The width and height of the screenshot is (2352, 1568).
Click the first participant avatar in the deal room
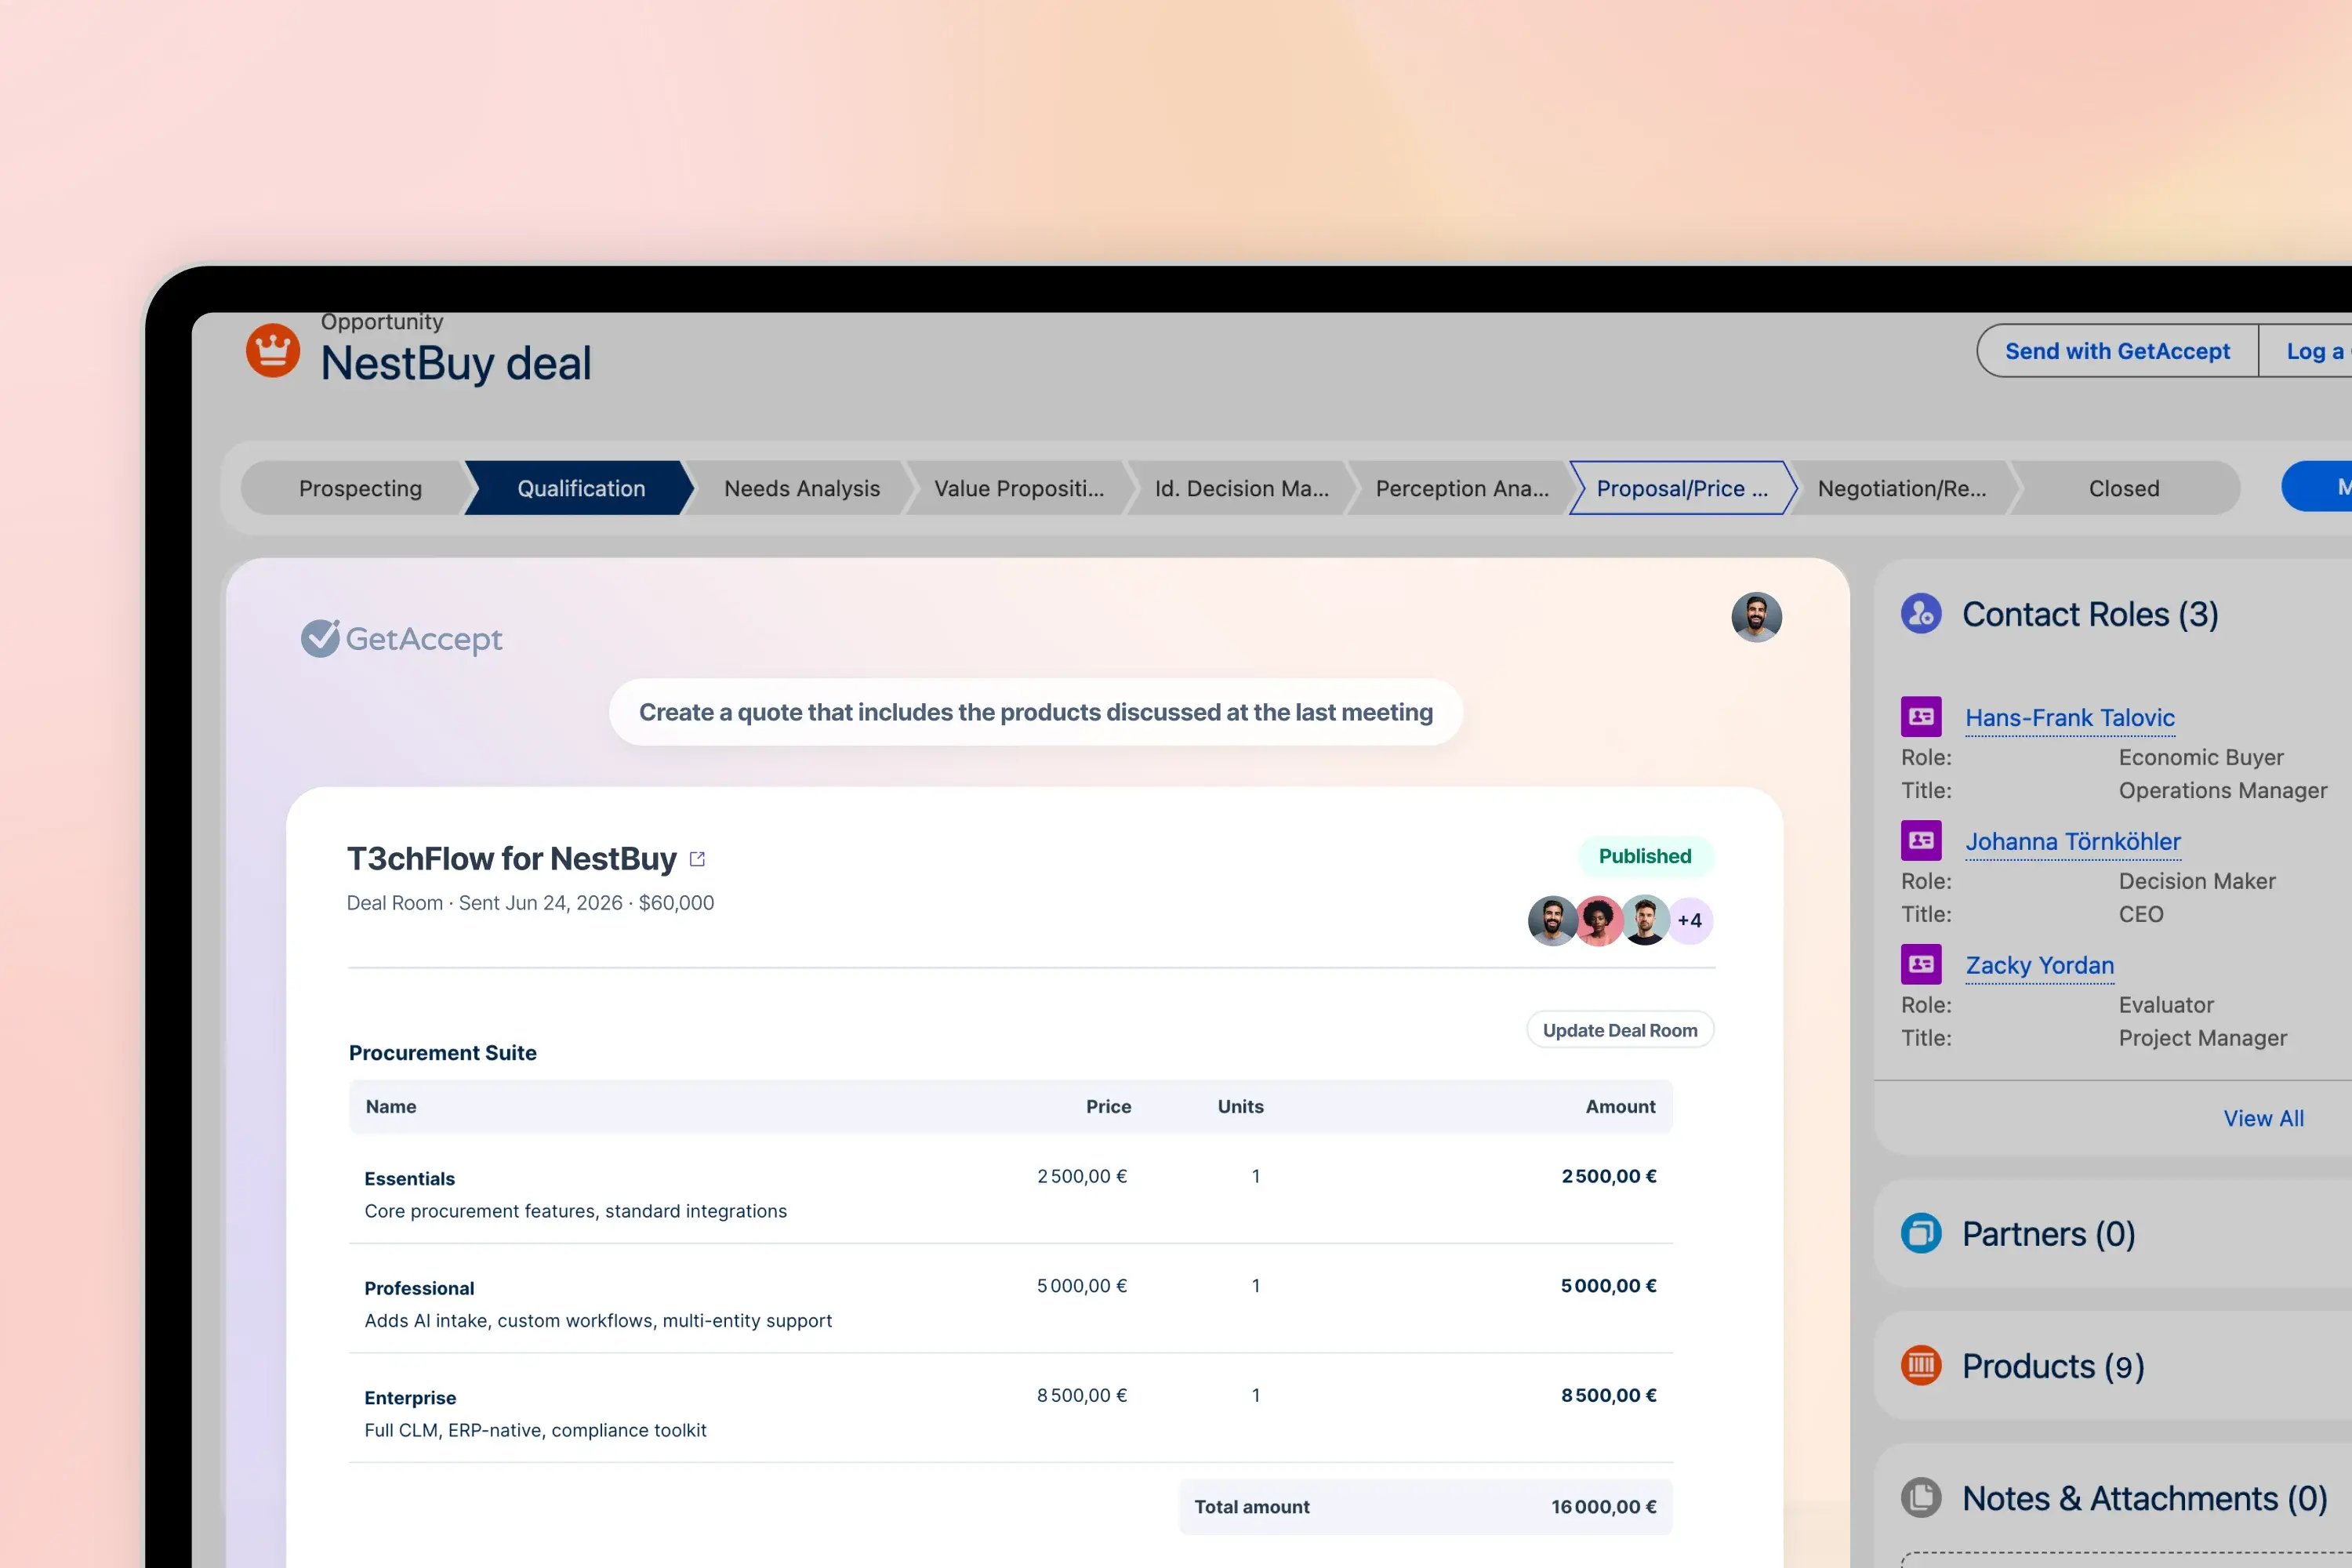(x=1552, y=920)
